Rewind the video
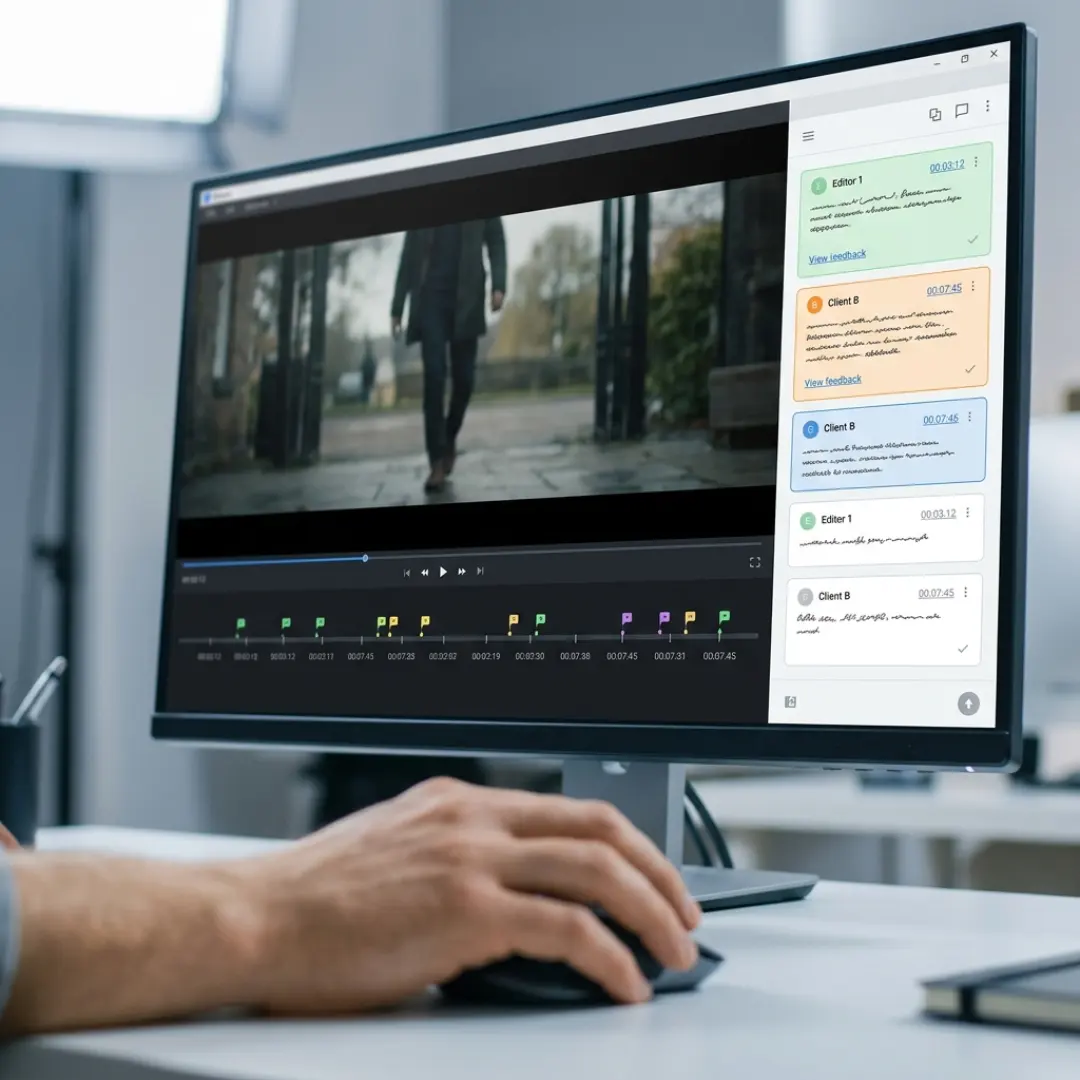1080x1080 pixels. [425, 572]
